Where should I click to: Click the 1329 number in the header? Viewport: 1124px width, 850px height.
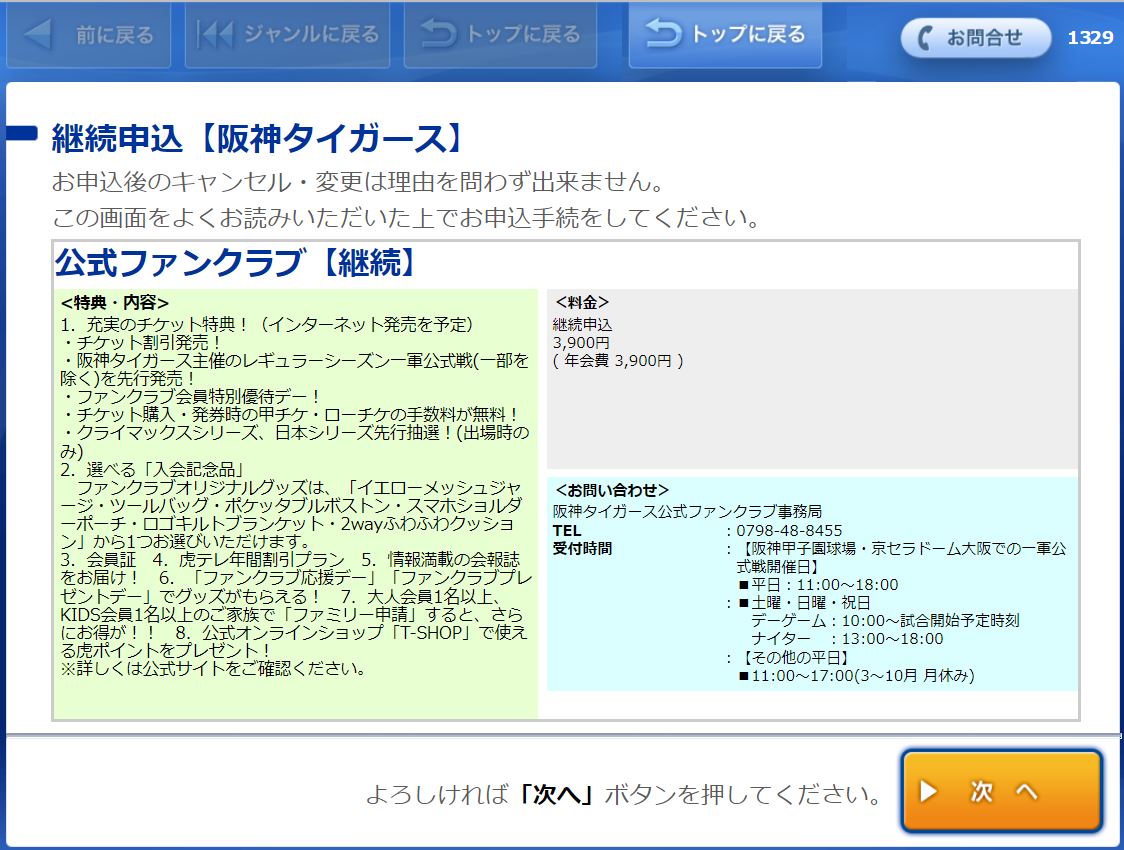[x=1090, y=37]
